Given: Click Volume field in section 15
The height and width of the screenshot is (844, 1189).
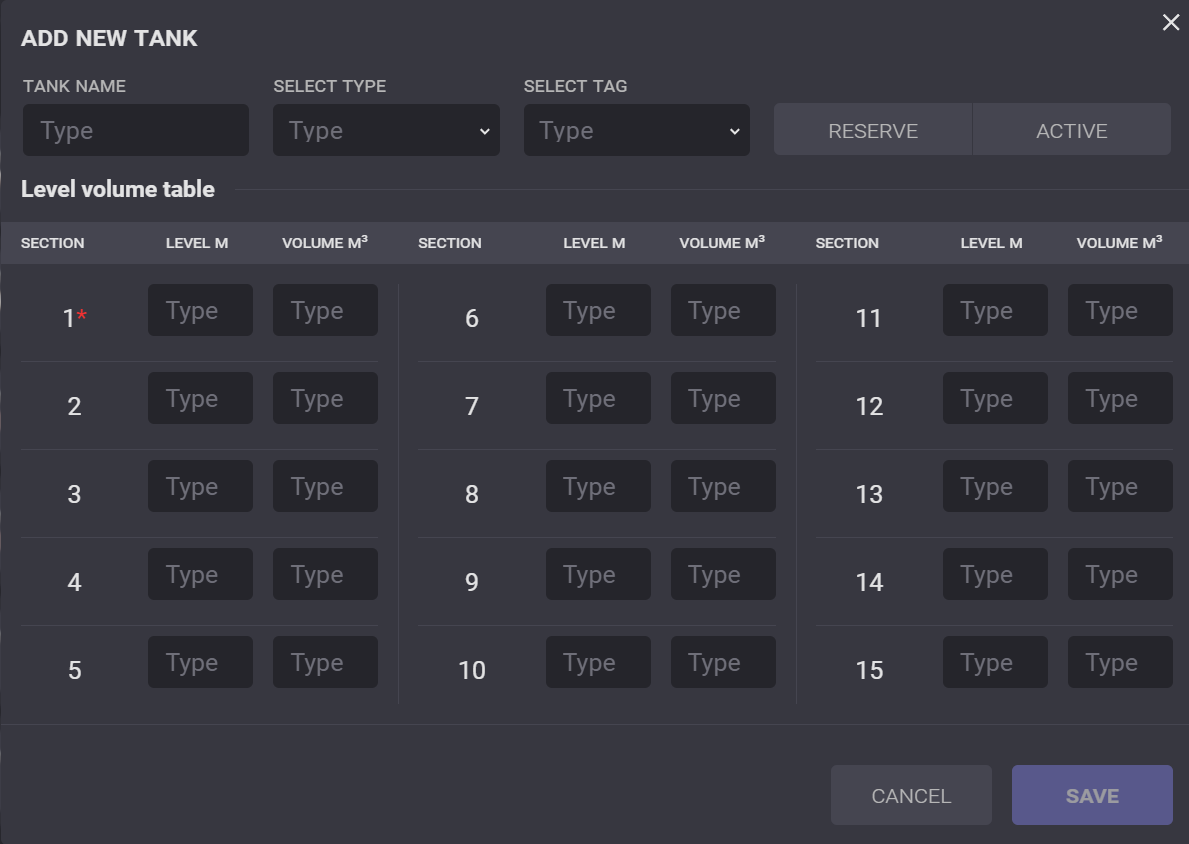Looking at the screenshot, I should click(1120, 662).
